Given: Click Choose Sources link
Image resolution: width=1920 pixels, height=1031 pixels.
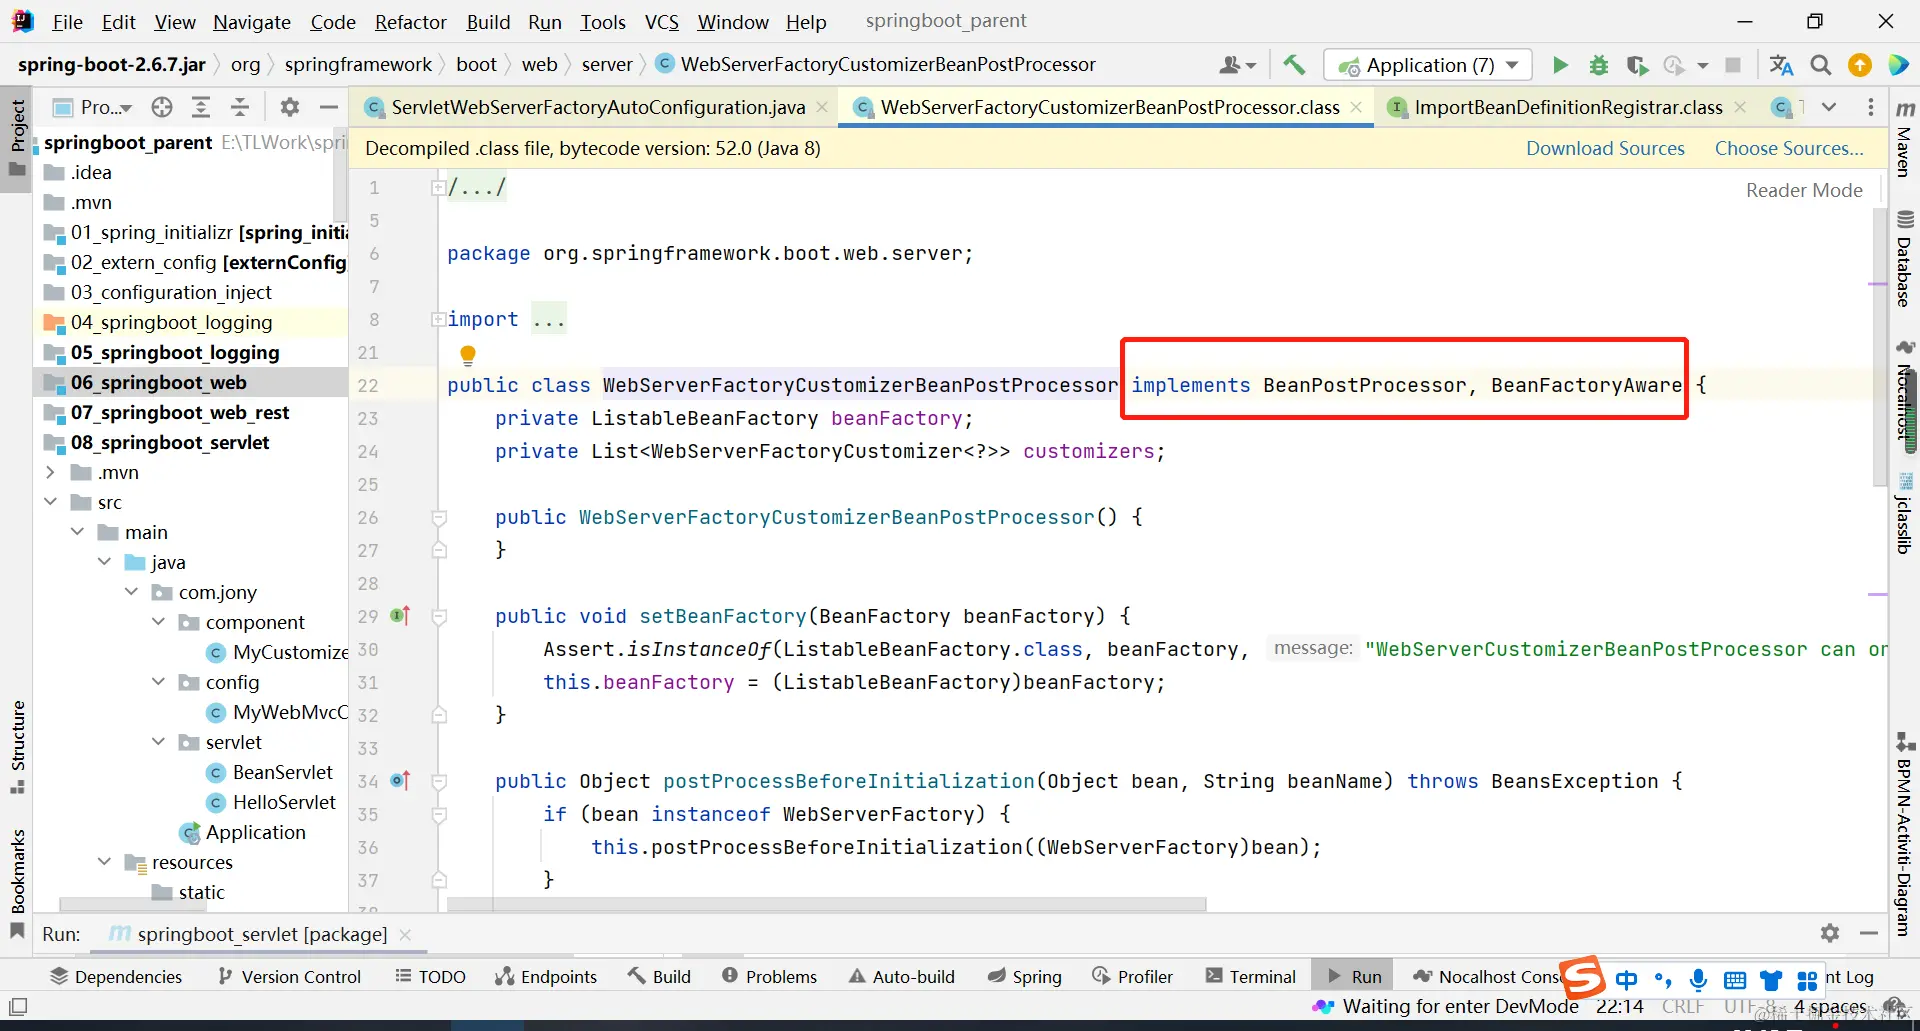Looking at the screenshot, I should click(1789, 148).
